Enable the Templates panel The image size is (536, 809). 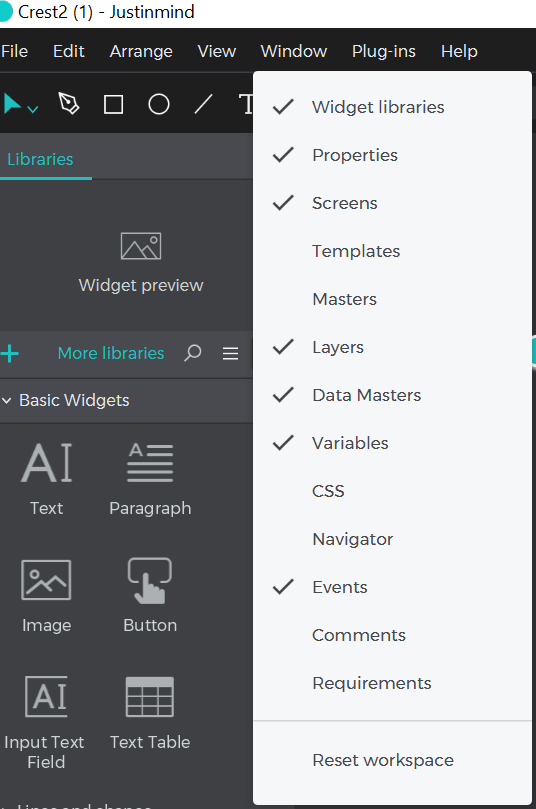tap(392, 251)
